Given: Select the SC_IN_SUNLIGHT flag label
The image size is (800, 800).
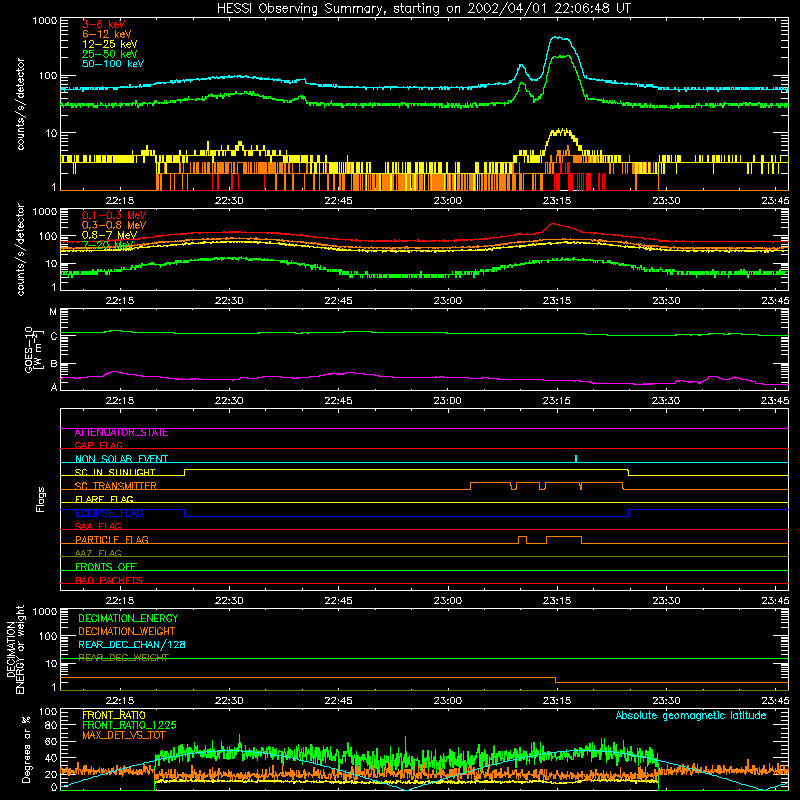Looking at the screenshot, I should (115, 472).
